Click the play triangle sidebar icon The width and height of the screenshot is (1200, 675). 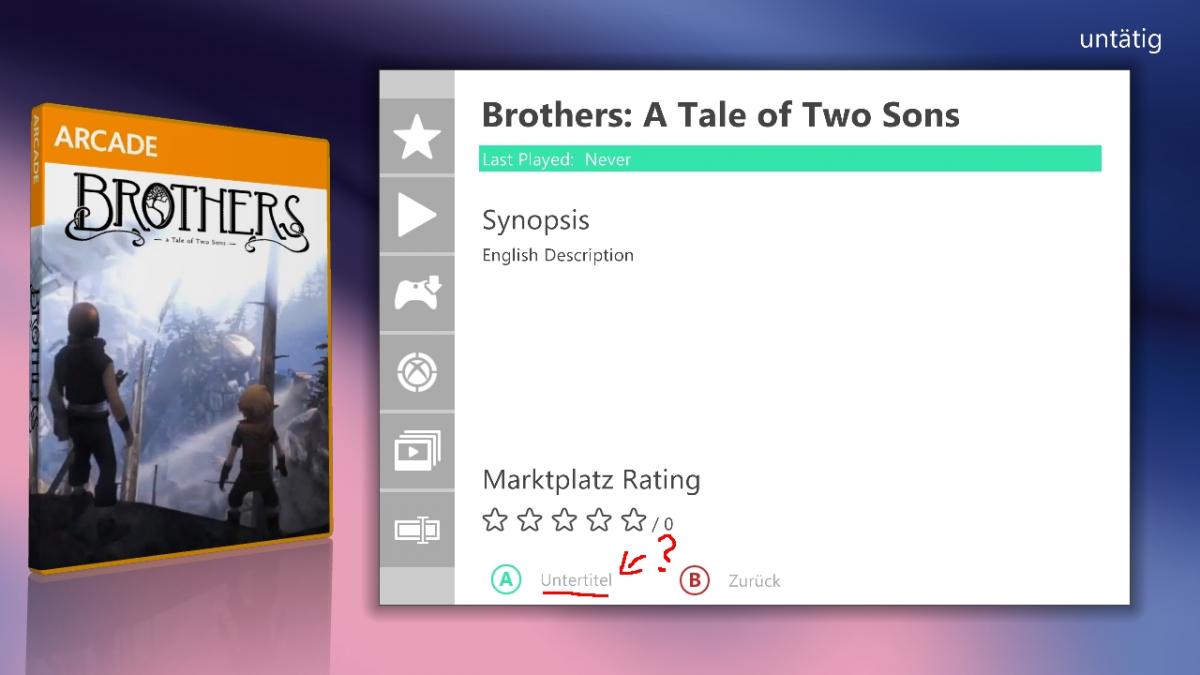coord(417,216)
